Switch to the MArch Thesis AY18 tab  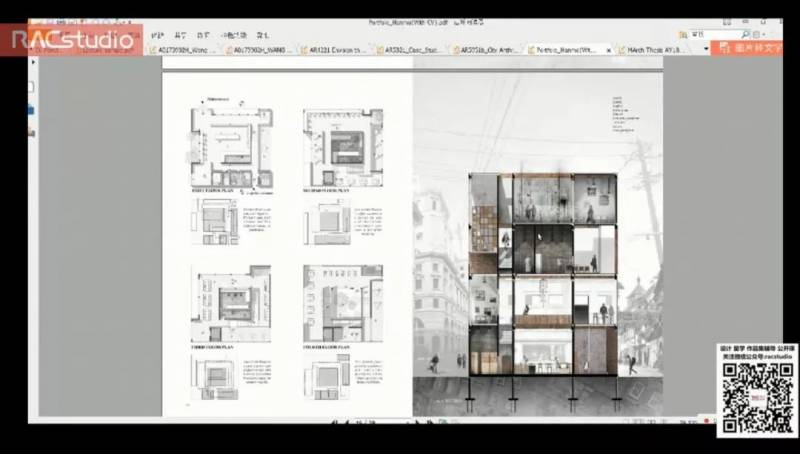click(656, 48)
